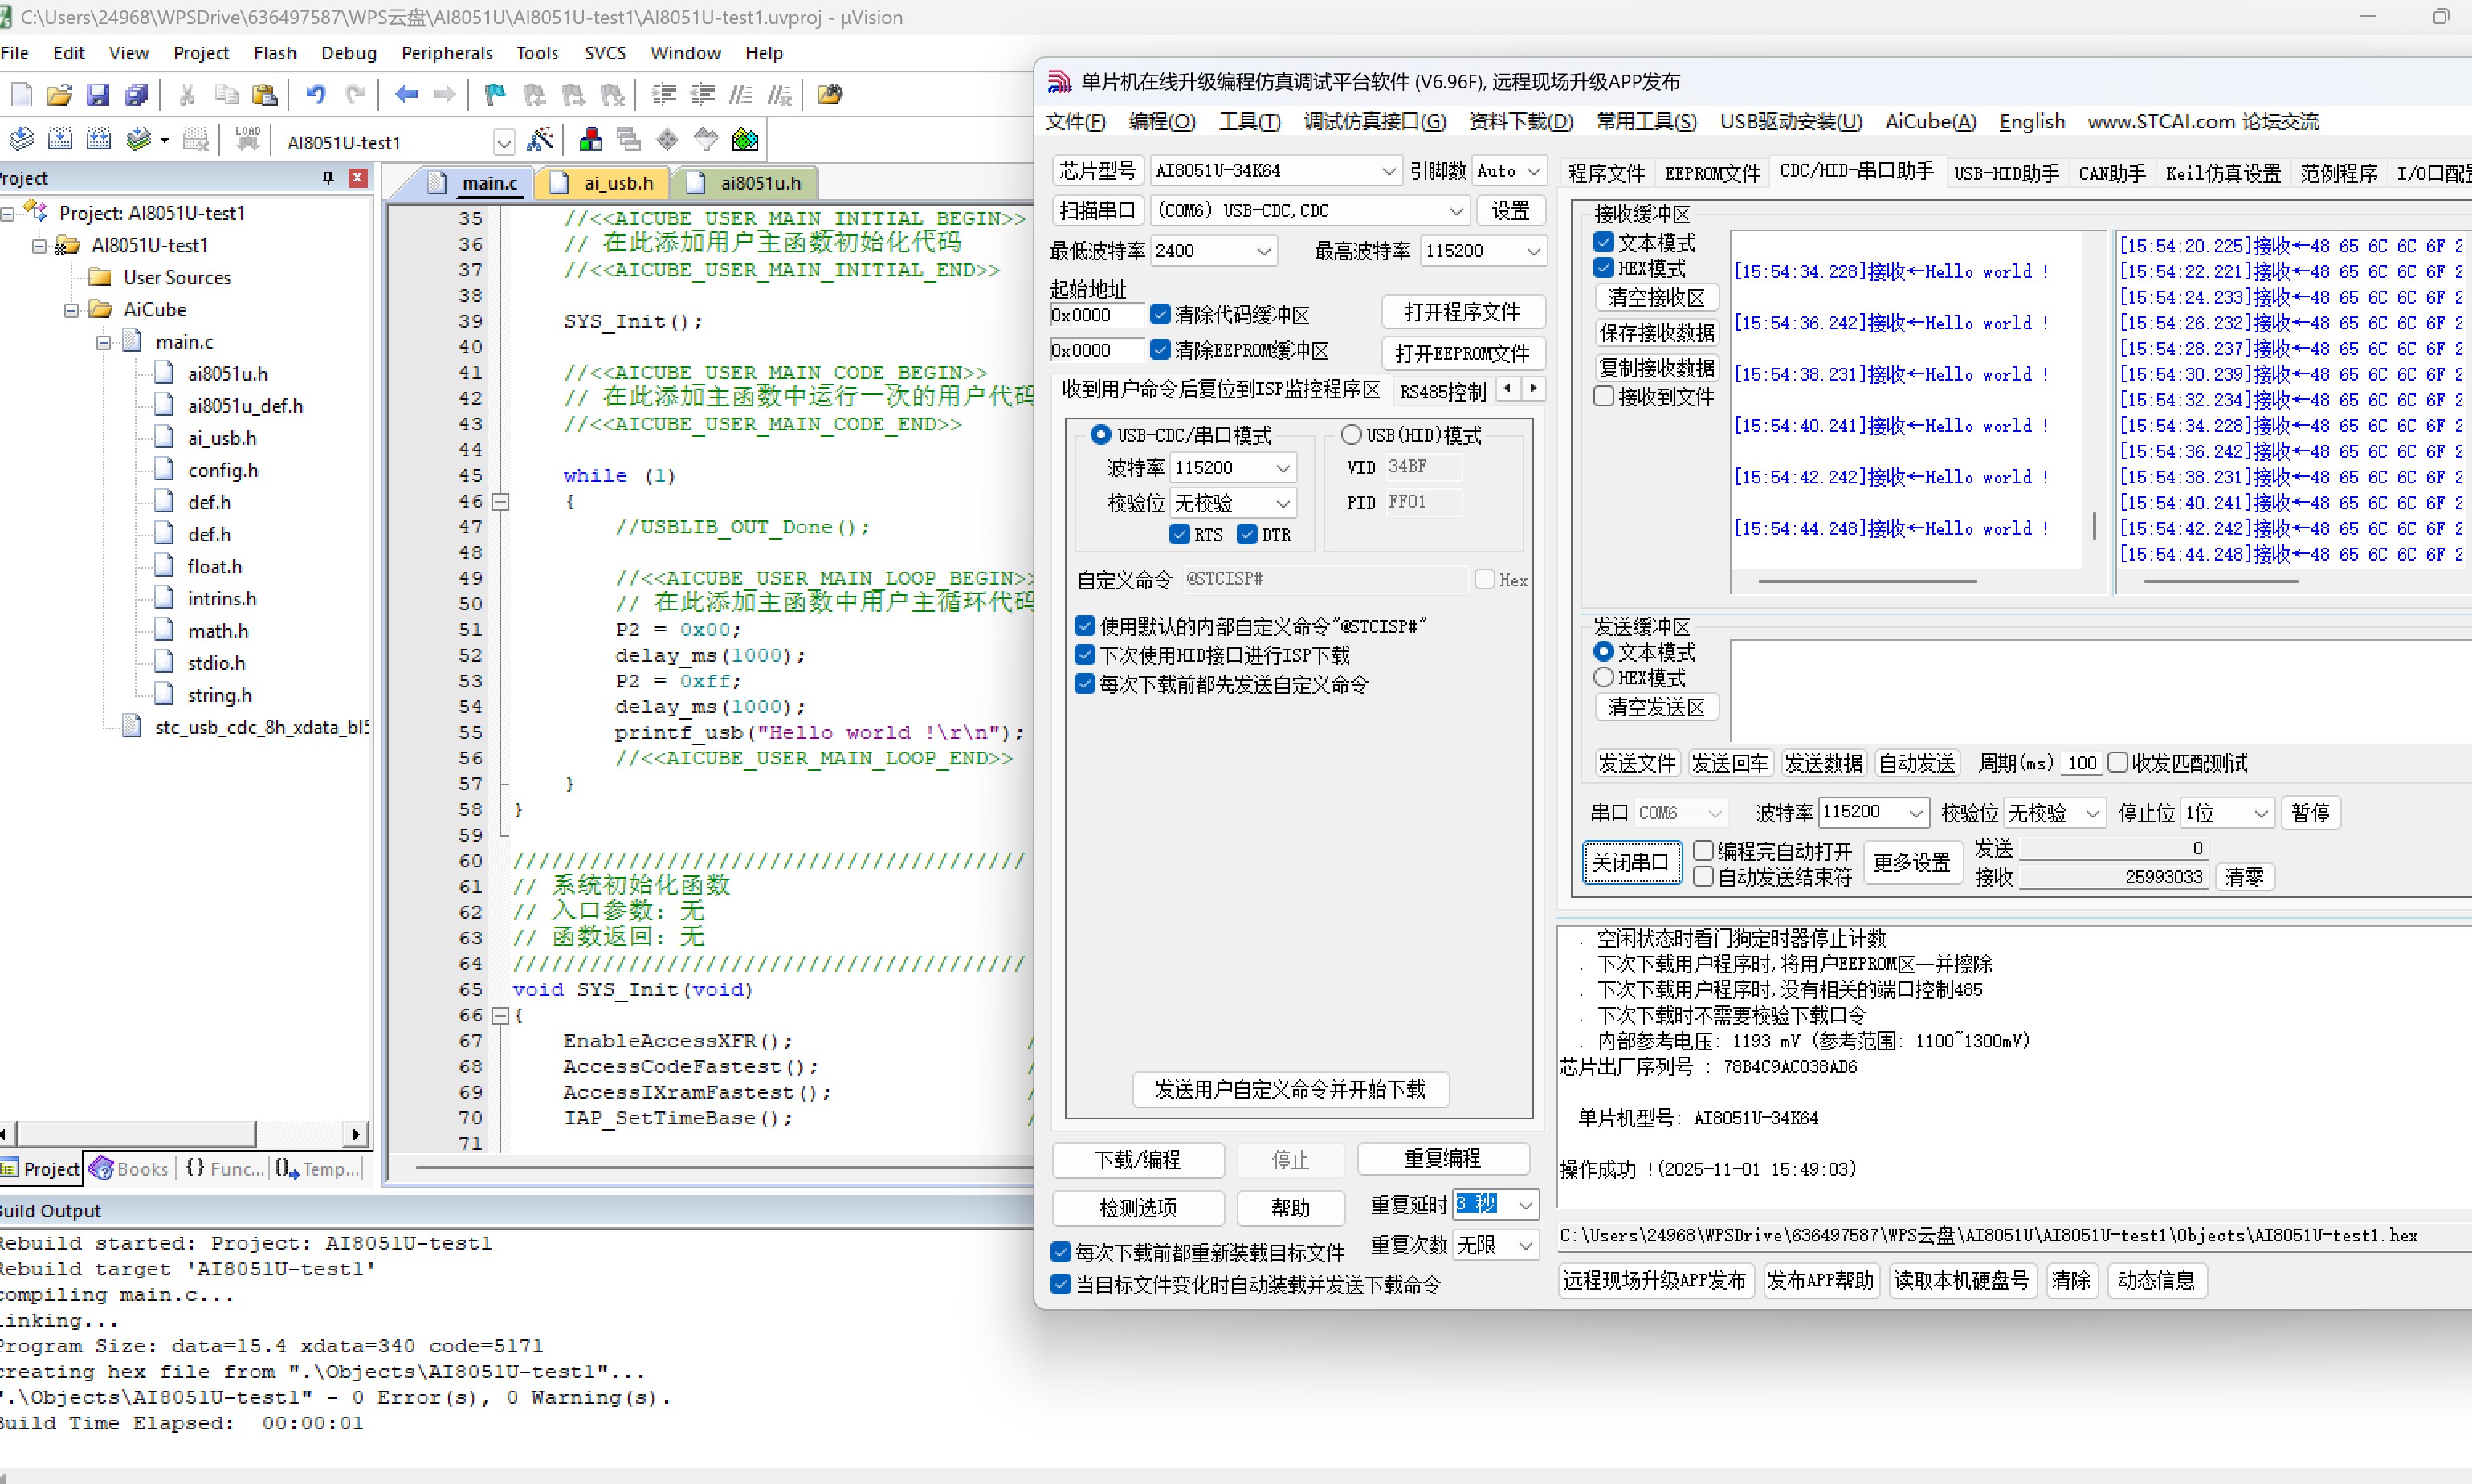
Task: Click the Save file toolbar icon
Action: [x=97, y=95]
